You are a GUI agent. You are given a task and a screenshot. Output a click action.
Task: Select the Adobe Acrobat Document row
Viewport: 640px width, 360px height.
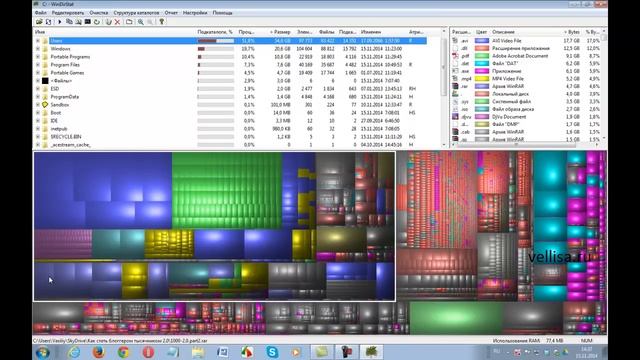526,56
